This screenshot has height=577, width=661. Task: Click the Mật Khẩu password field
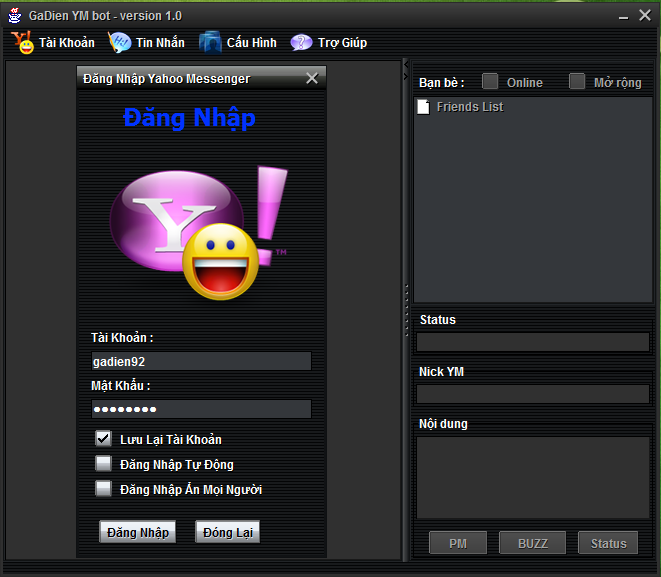pyautogui.click(x=201, y=409)
